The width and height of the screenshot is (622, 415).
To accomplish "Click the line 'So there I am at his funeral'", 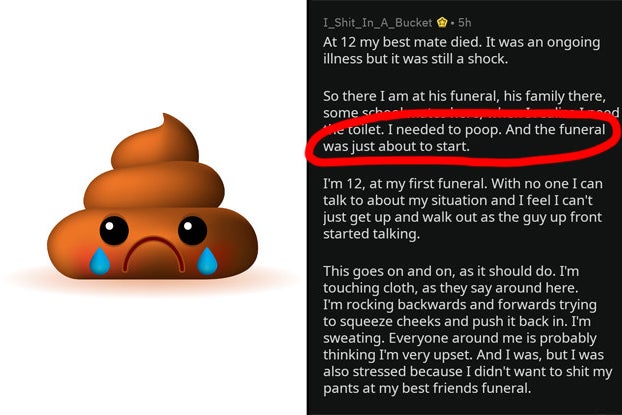I will coord(464,96).
